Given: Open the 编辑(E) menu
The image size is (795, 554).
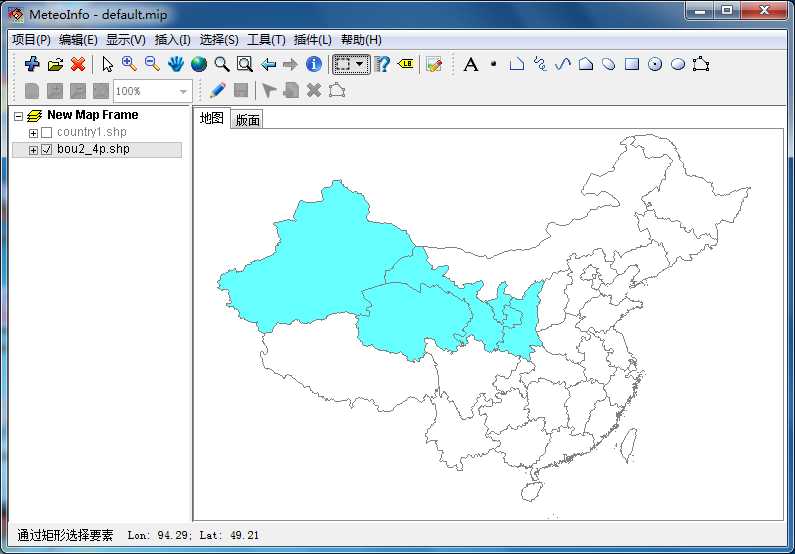Looking at the screenshot, I should point(78,40).
